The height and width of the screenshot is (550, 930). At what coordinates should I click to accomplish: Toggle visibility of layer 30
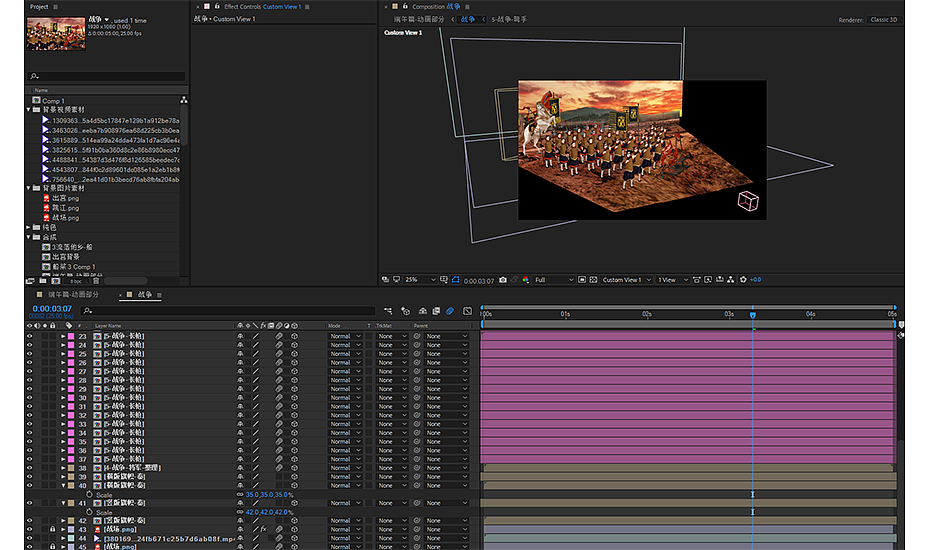[29, 397]
